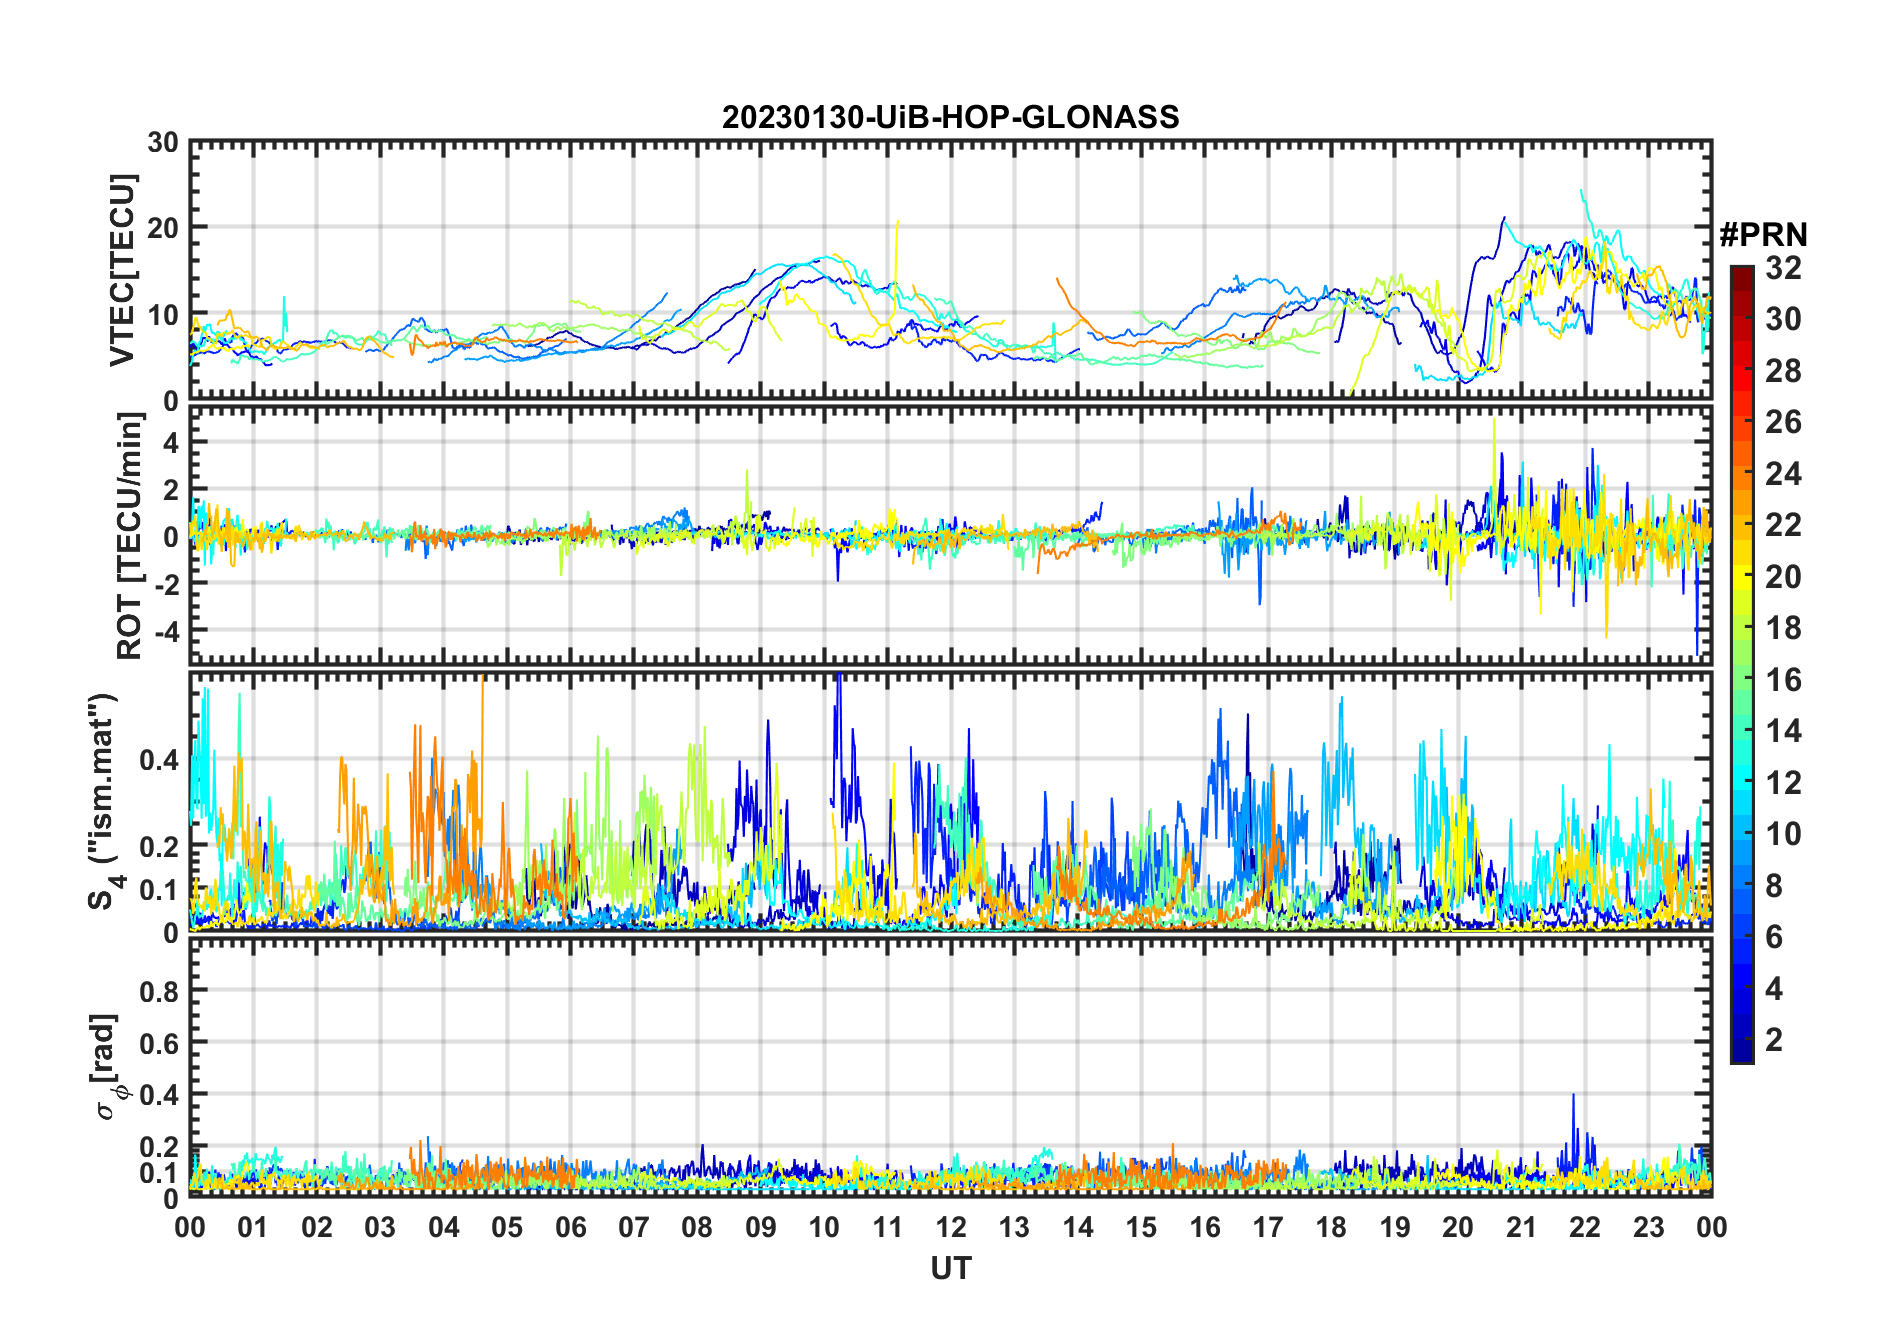Click VTEC y-axis tick label 20

163,228
